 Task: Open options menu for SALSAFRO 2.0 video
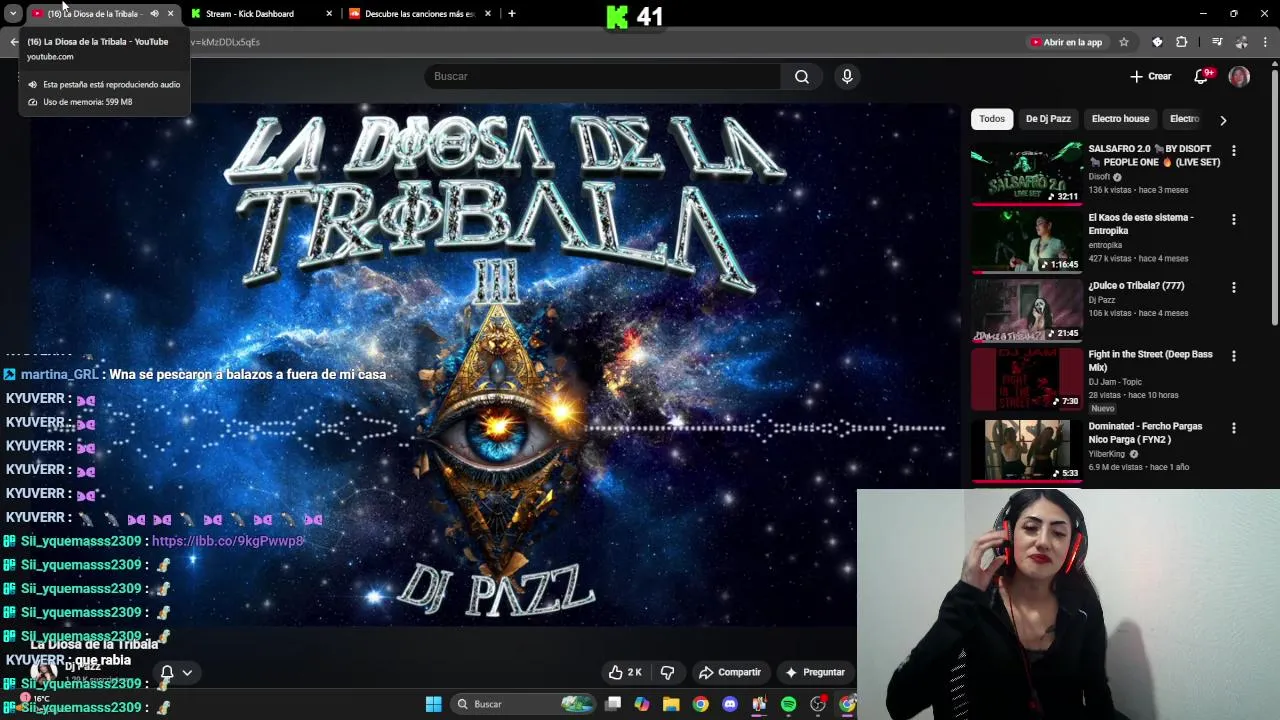point(1233,150)
